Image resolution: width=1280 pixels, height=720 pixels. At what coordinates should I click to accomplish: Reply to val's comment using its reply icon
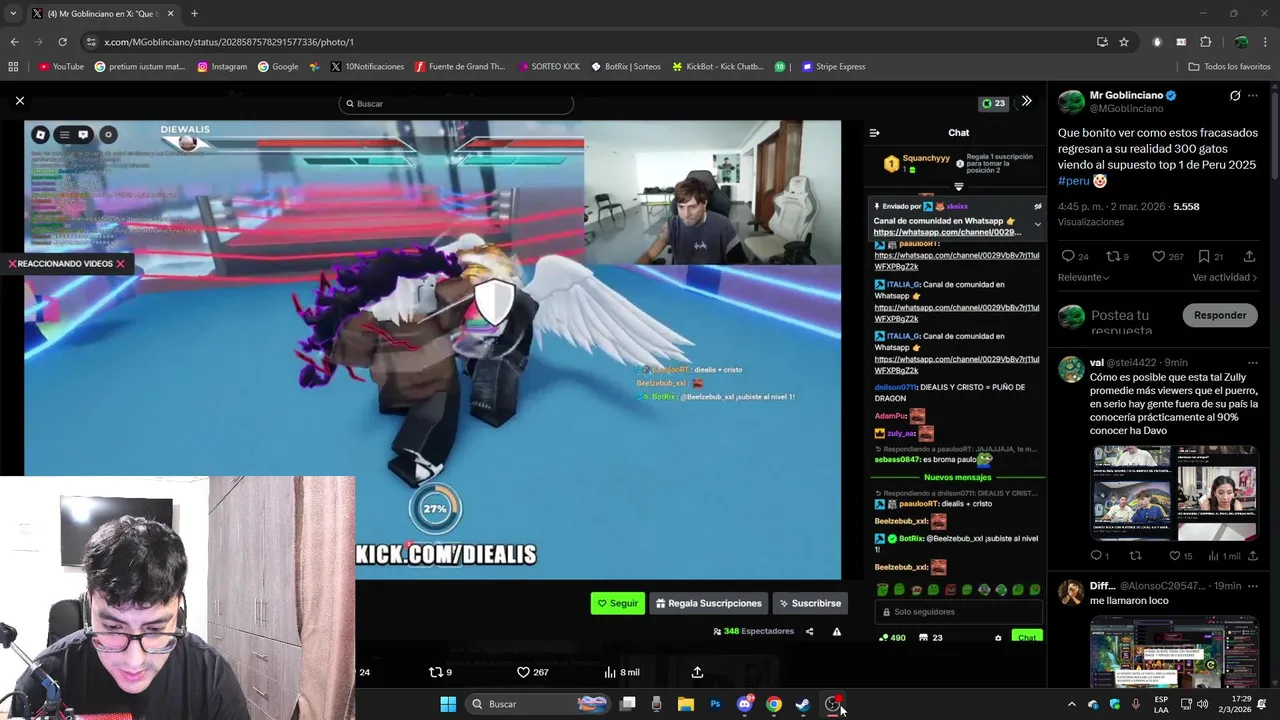click(x=1097, y=556)
